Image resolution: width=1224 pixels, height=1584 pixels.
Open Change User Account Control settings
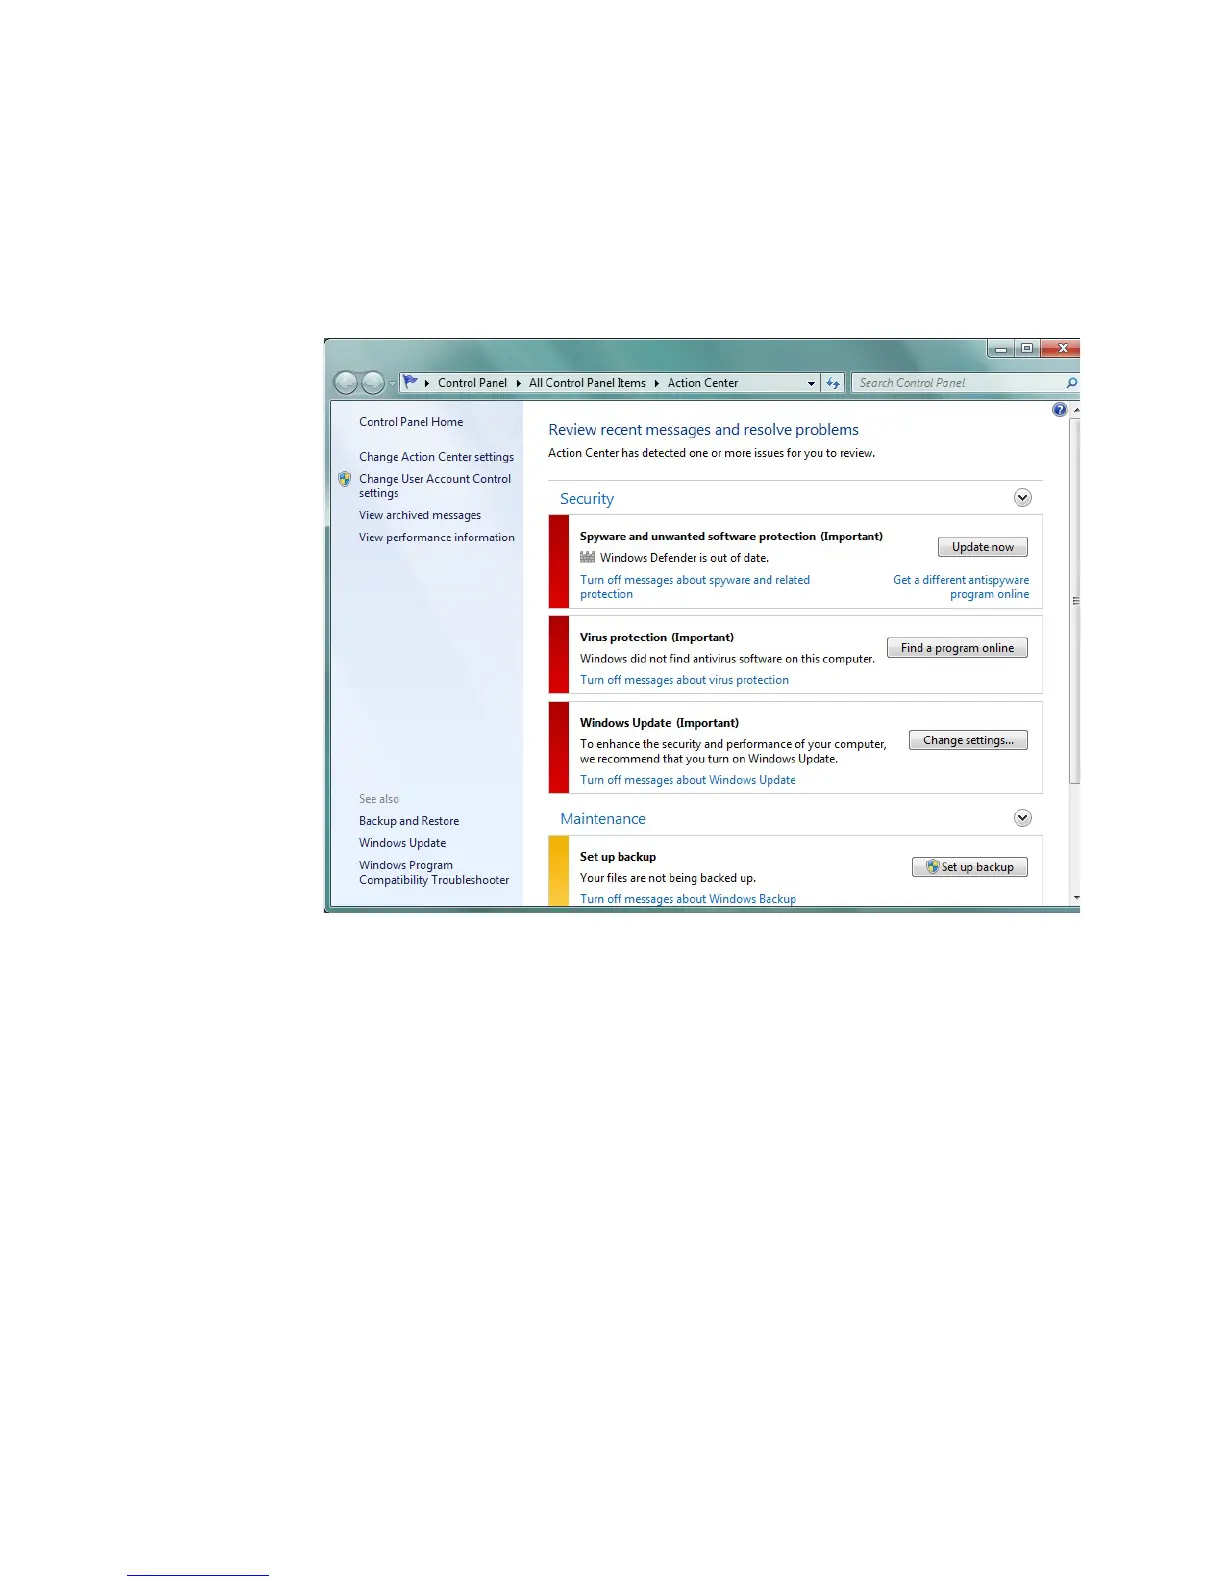tap(435, 486)
